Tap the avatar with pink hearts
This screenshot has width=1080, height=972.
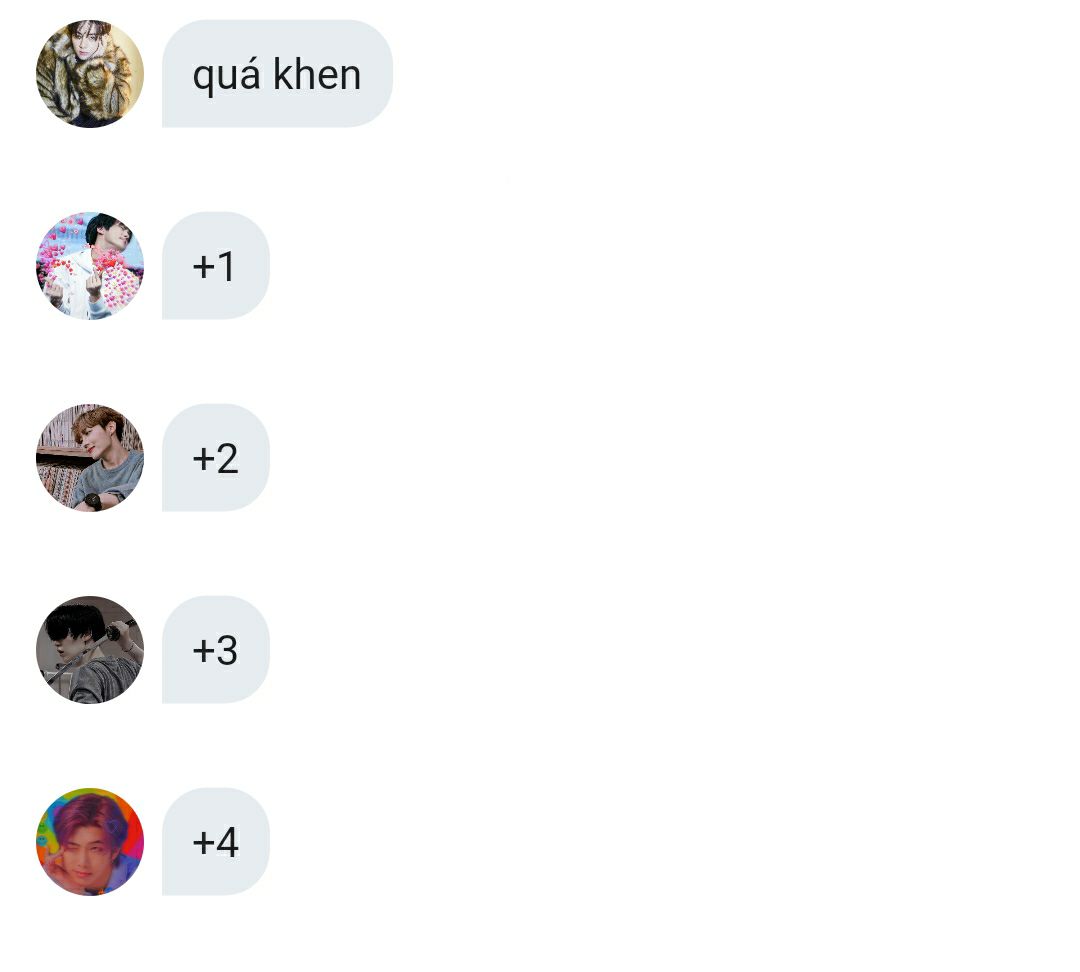(x=90, y=266)
